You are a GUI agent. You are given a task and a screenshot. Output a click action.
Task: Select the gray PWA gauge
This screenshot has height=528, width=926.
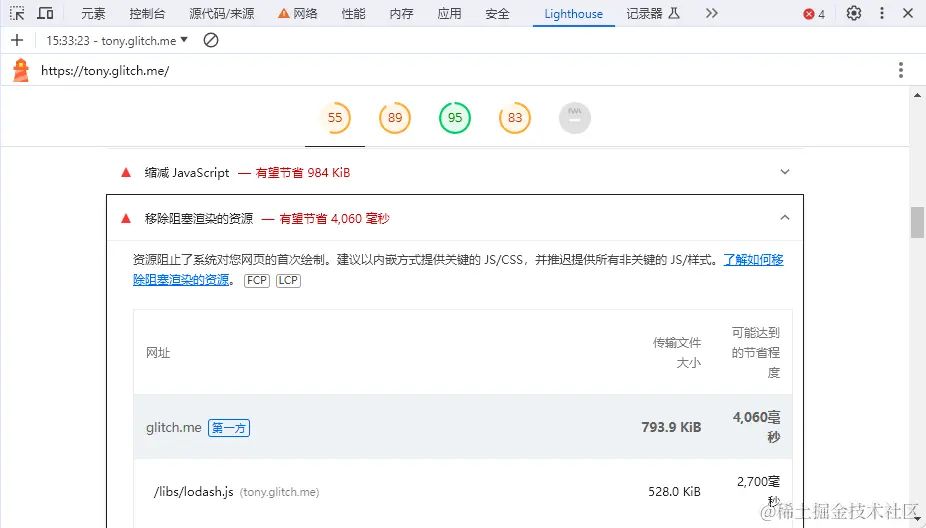click(x=575, y=118)
